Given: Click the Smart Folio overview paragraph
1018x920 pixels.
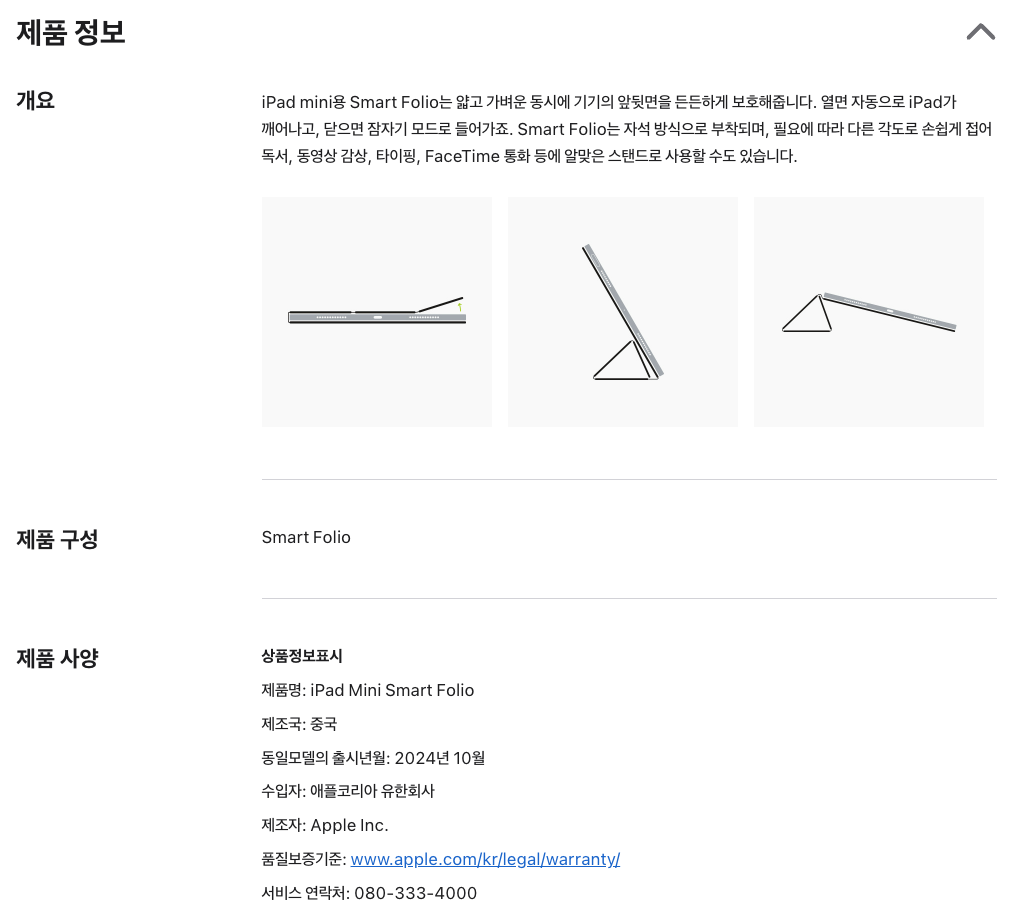Looking at the screenshot, I should point(627,129).
